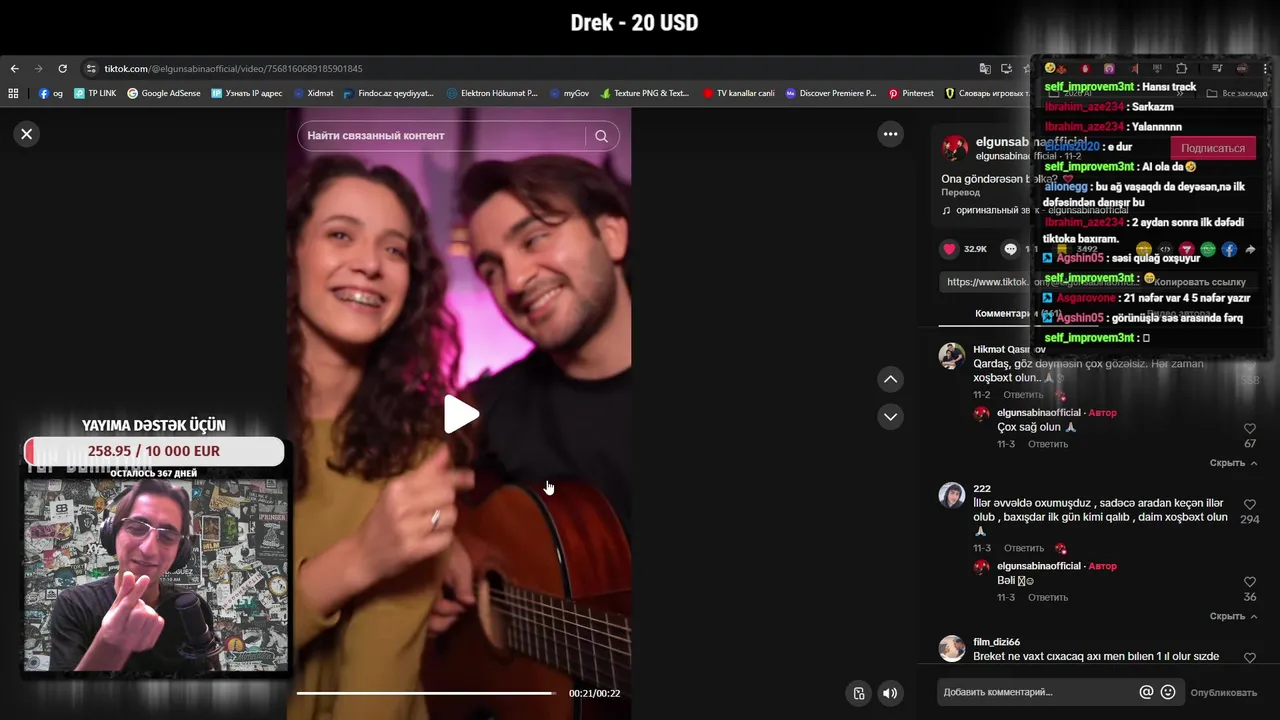The image size is (1280, 720).
Task: Open the three-dots more options menu
Action: [x=890, y=134]
